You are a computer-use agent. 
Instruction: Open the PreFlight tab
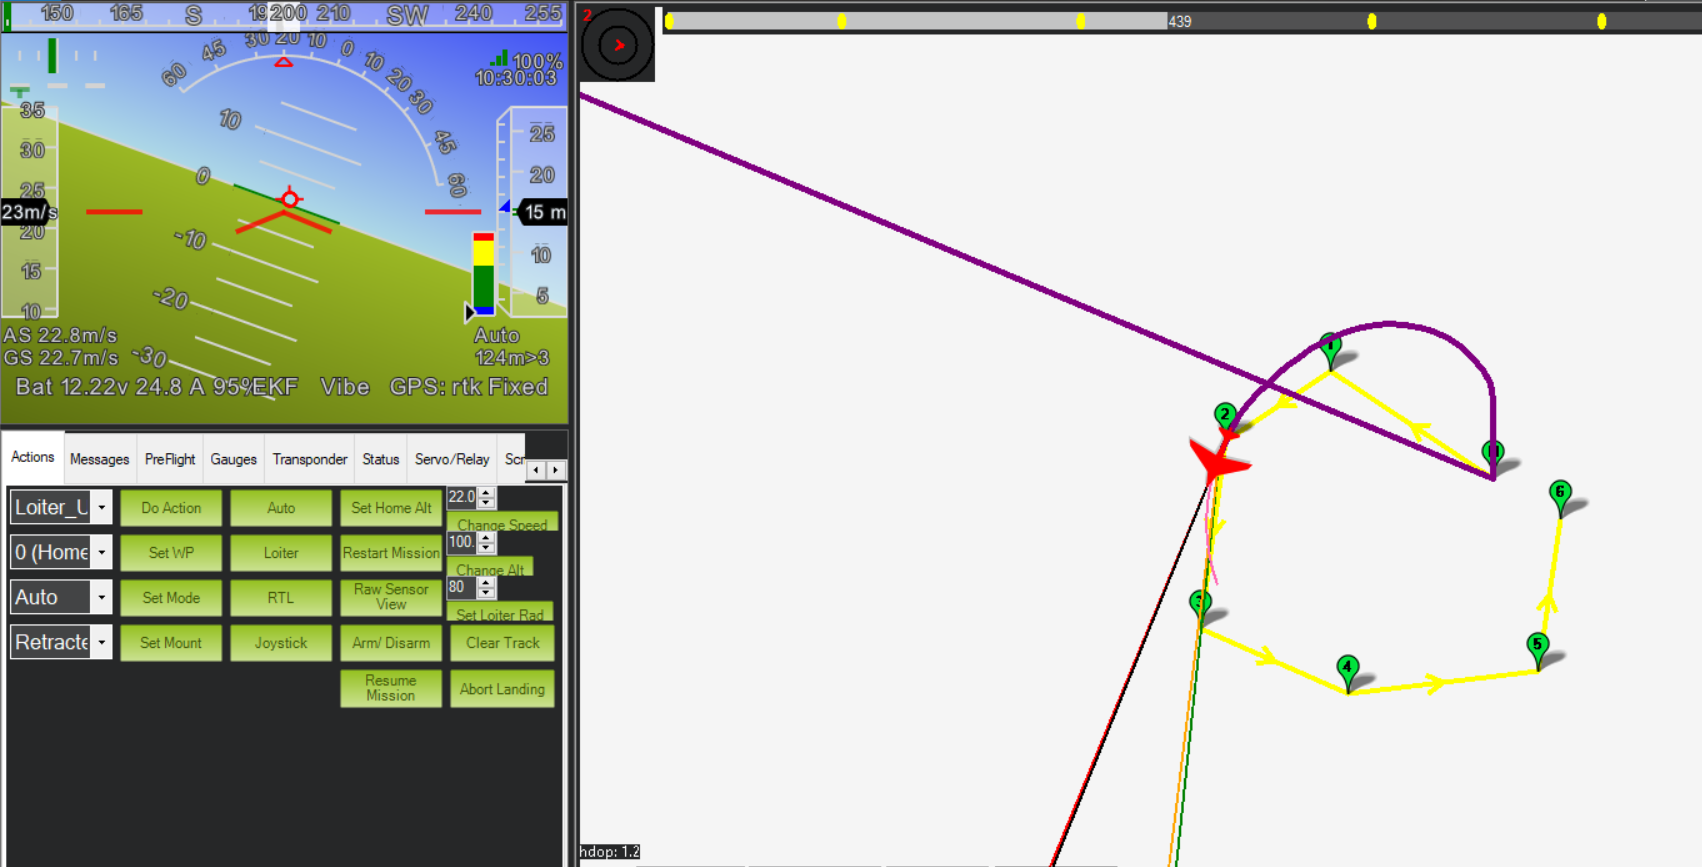coord(170,459)
